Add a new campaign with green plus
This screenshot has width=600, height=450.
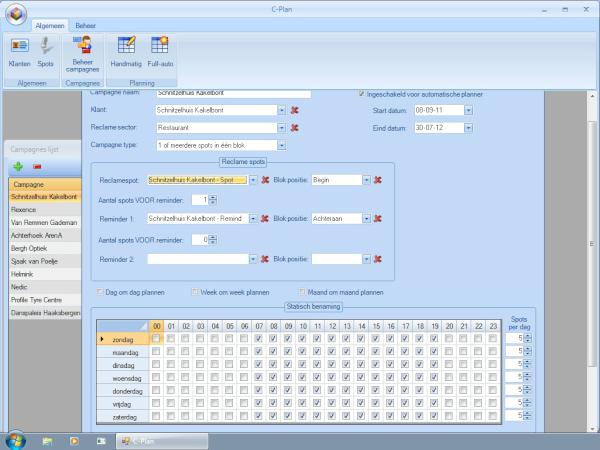(x=18, y=166)
